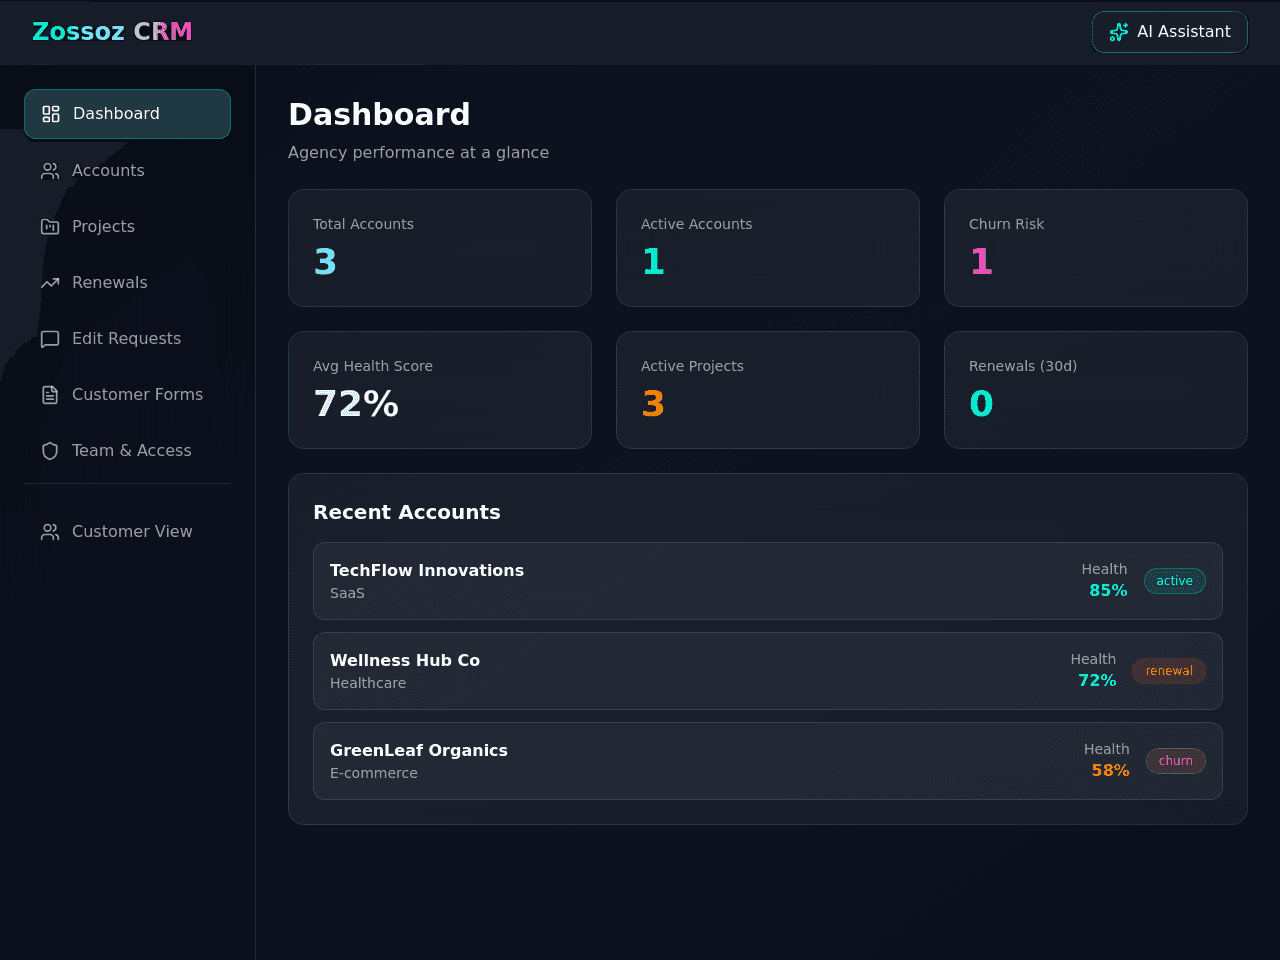Click the Recent Accounts heading
Viewport: 1280px width, 960px height.
(x=407, y=512)
